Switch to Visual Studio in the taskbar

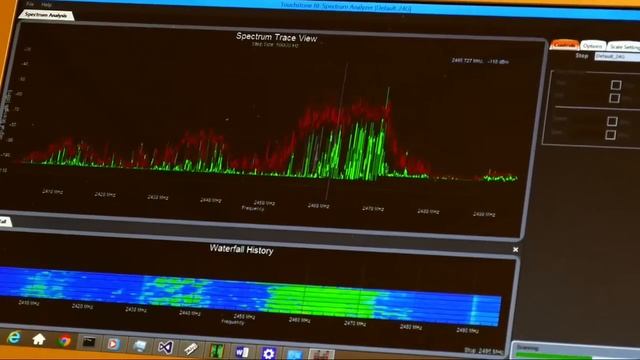165,347
